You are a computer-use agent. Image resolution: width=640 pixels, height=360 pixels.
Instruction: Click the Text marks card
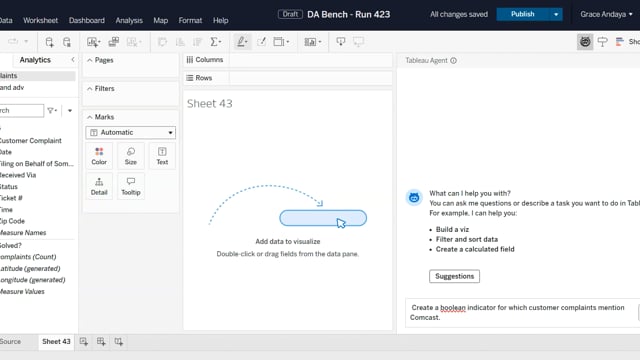tap(162, 156)
